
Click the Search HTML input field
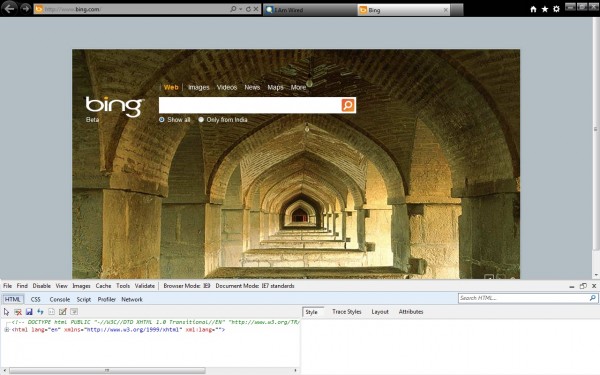[x=523, y=298]
